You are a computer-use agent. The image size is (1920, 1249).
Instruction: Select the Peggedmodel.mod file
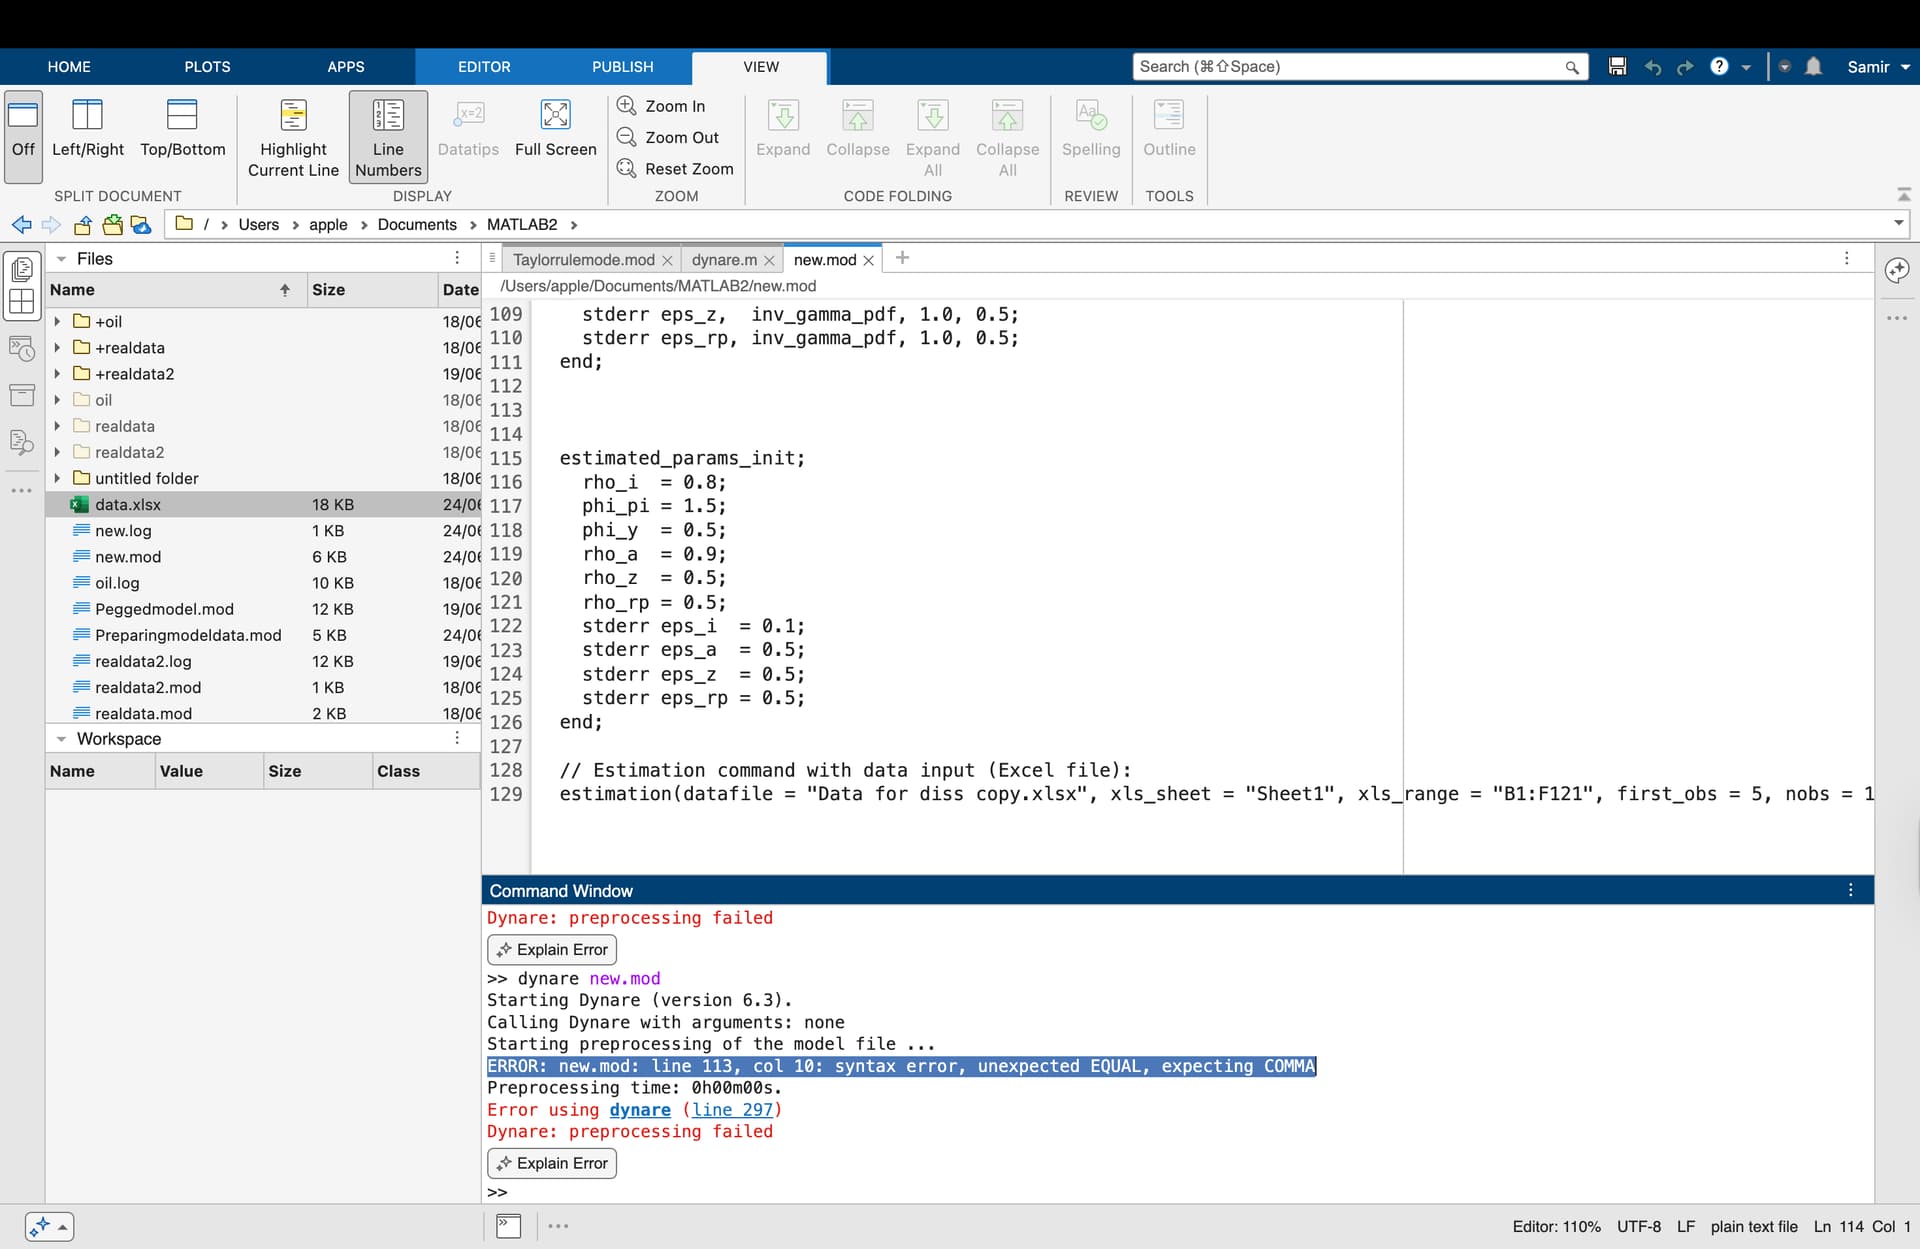(263, 609)
